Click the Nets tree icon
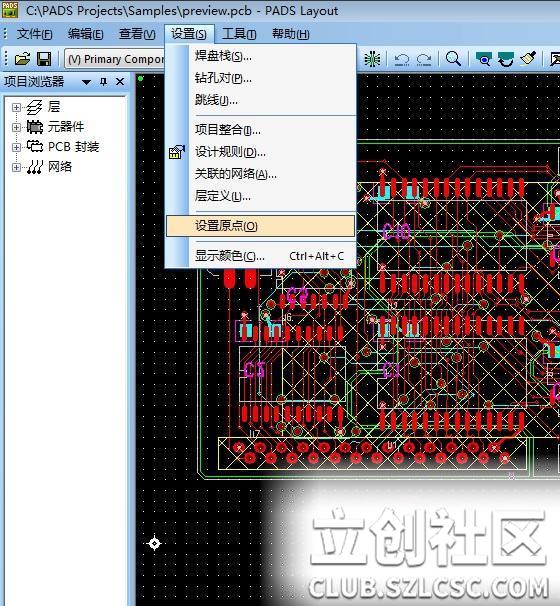Viewport: 560px width, 606px height. coord(34,167)
